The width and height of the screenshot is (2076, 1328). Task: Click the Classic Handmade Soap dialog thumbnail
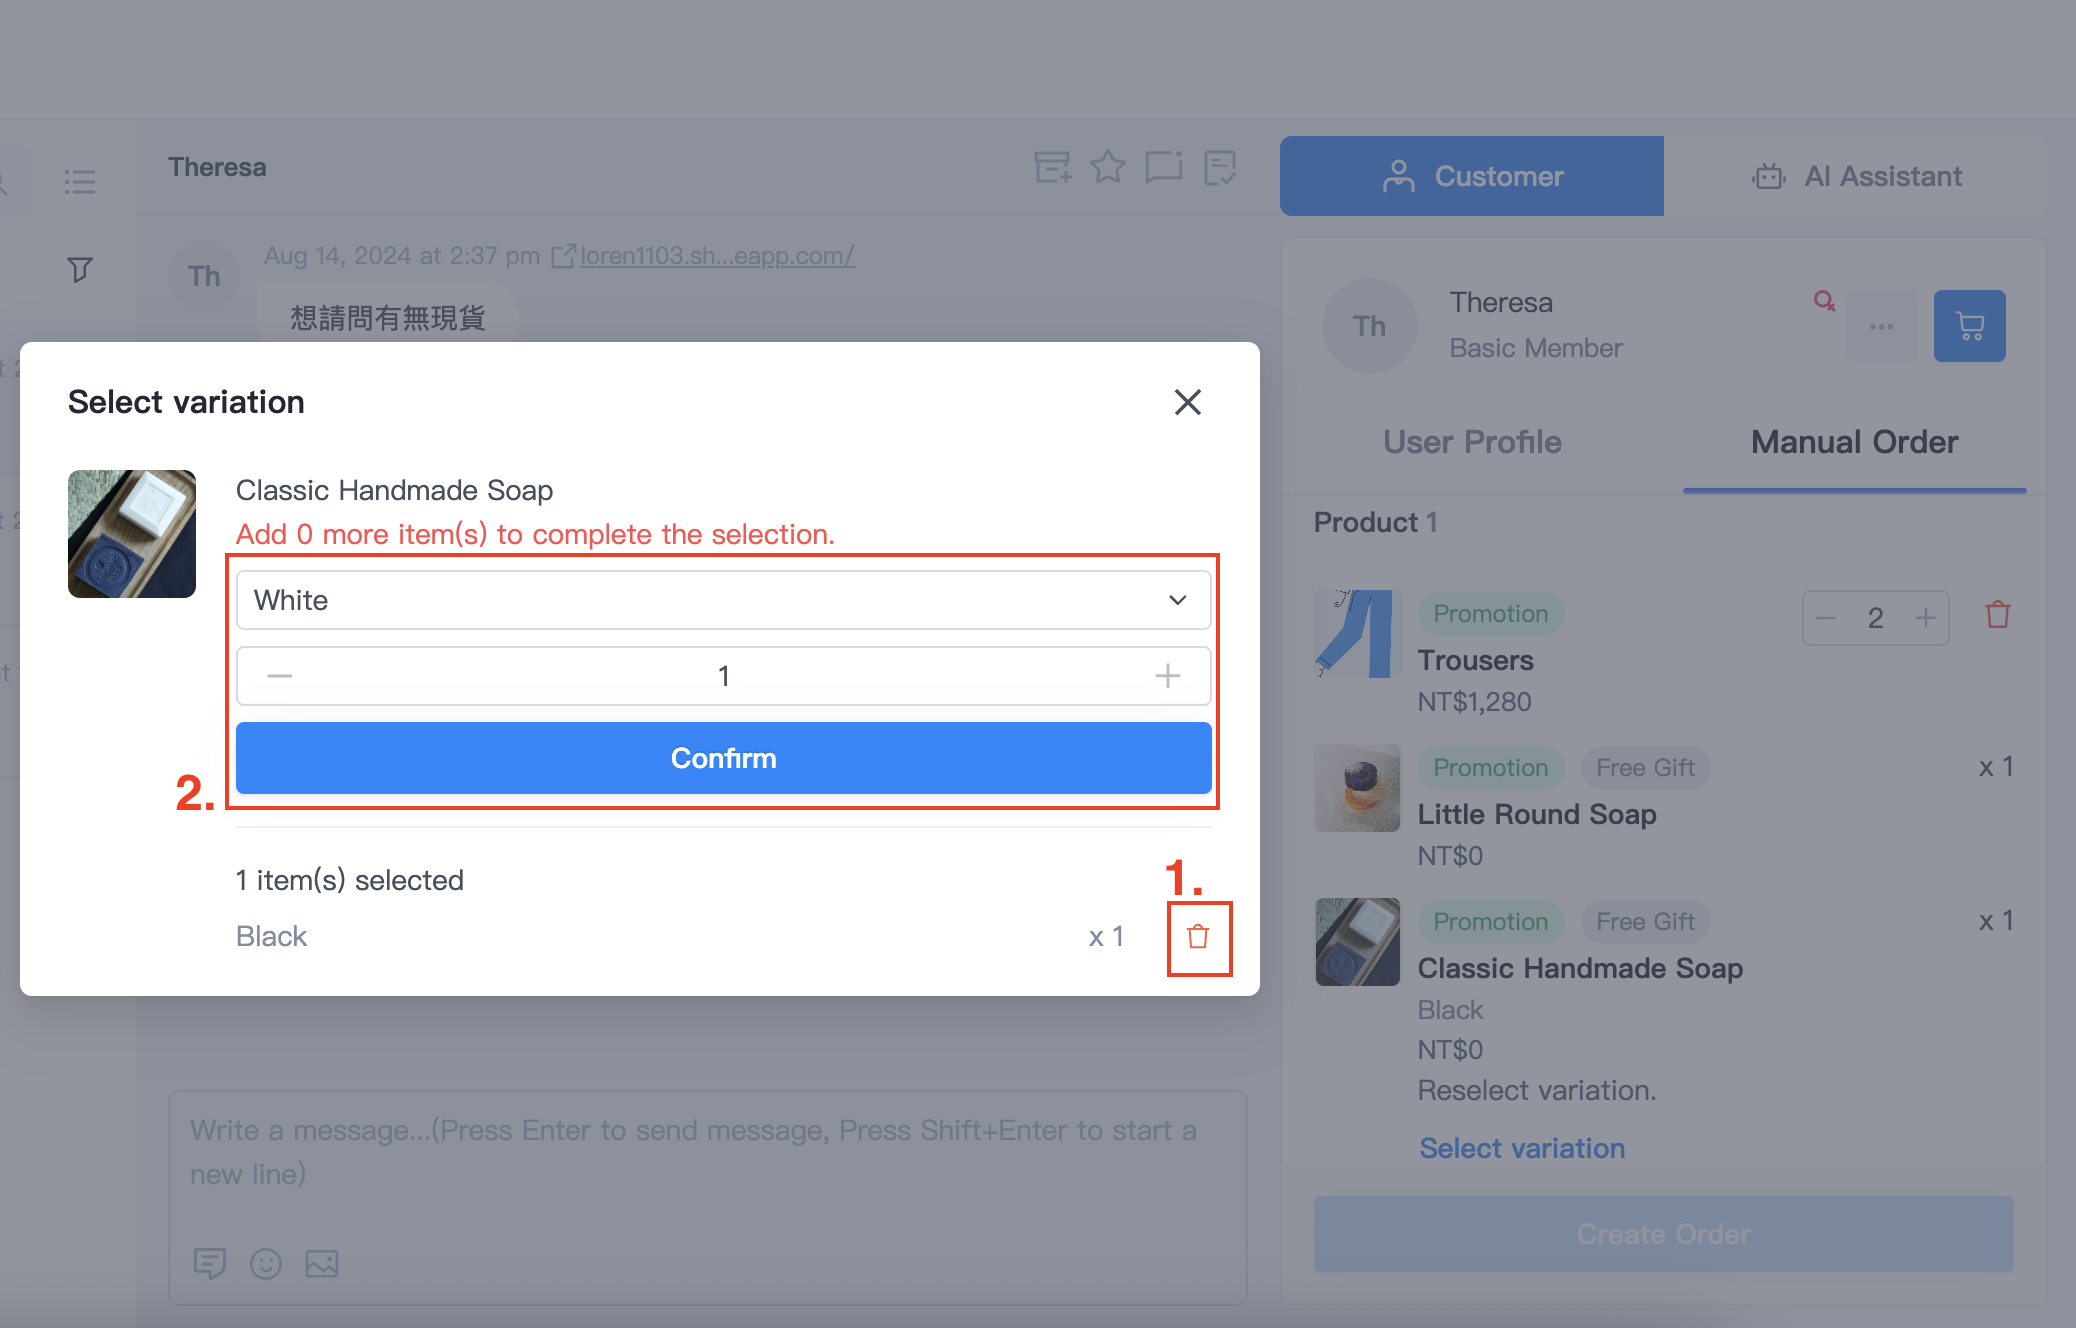132,534
